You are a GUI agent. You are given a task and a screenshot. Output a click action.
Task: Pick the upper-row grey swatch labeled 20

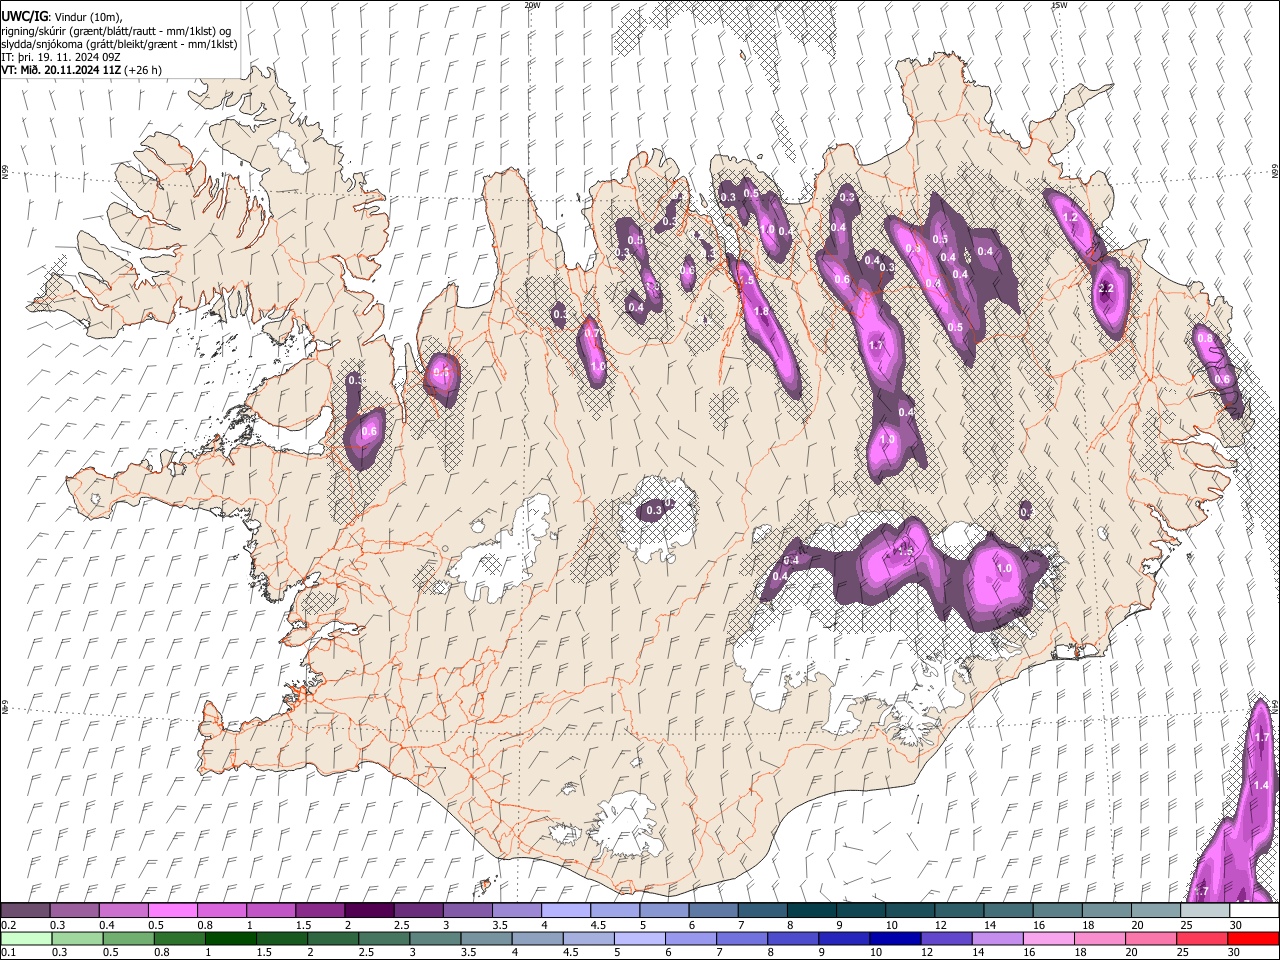(x=1156, y=910)
